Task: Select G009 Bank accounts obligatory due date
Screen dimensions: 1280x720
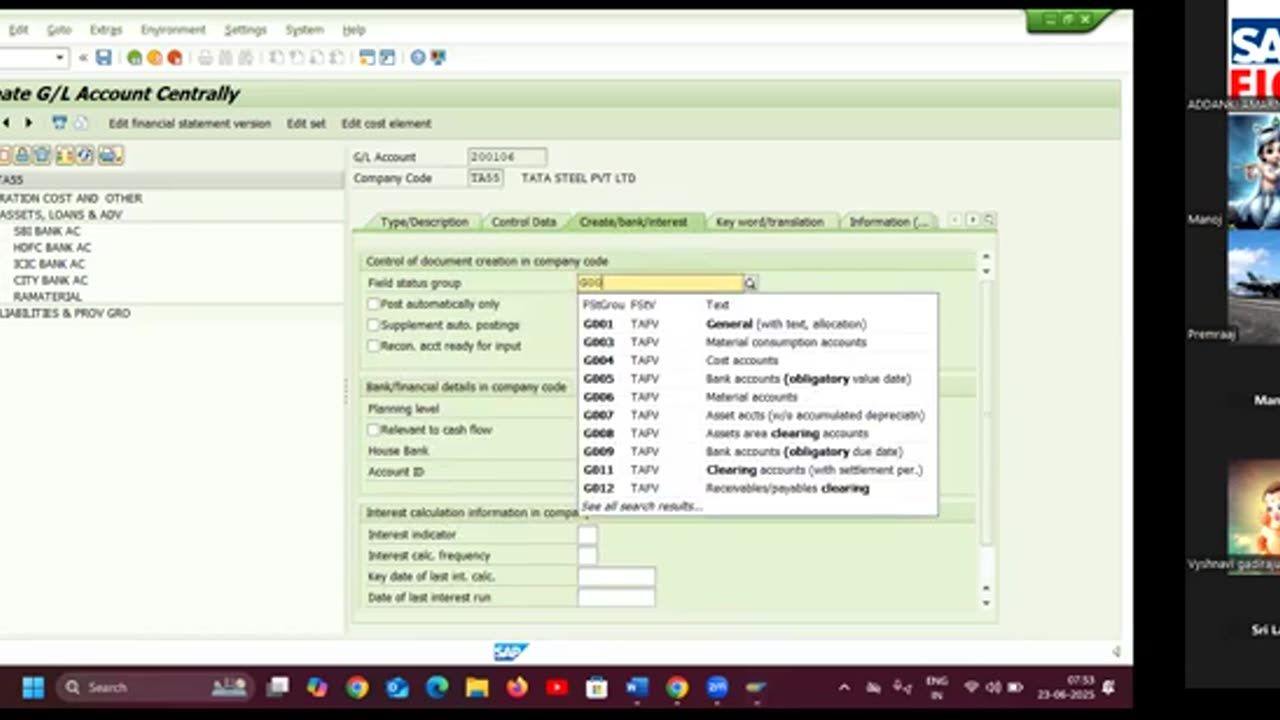Action: pos(758,452)
